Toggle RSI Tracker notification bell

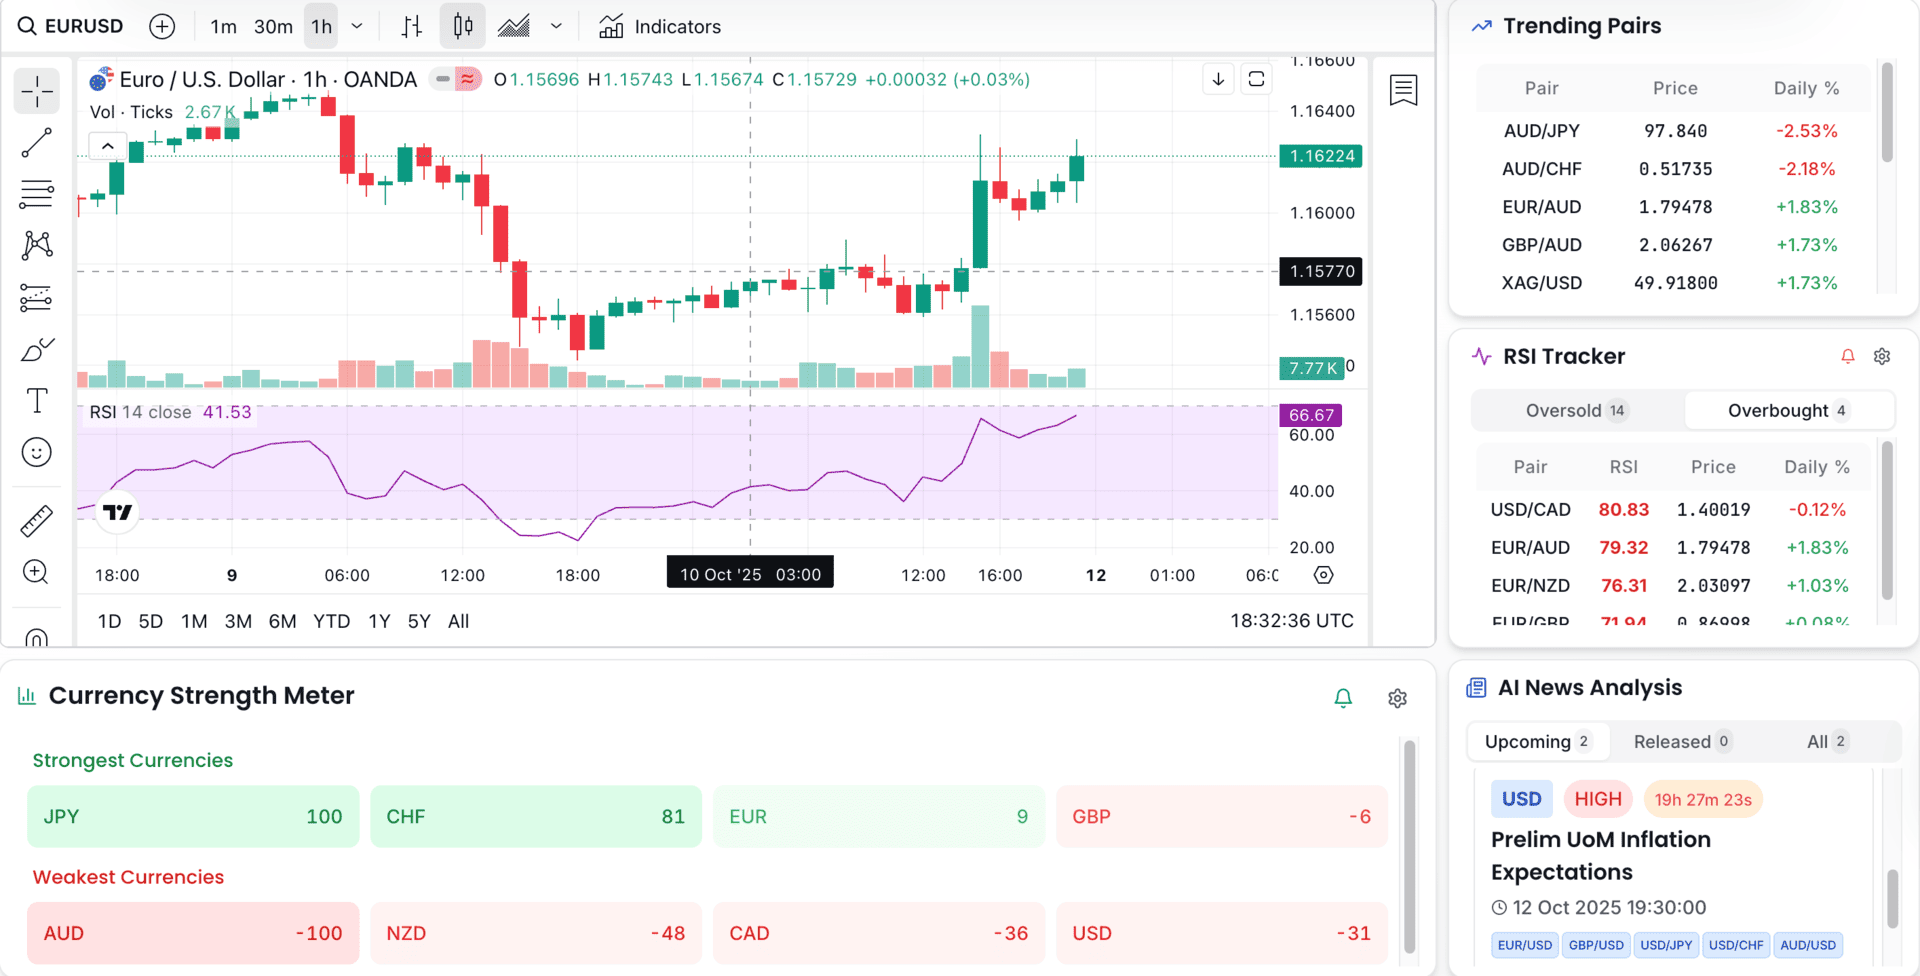(x=1847, y=356)
